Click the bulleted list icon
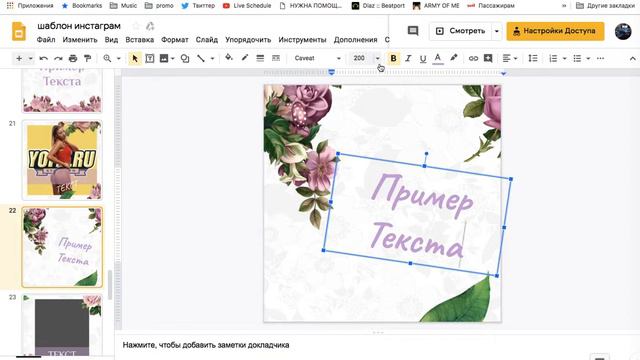Screen dimensions: 640x360 [x=577, y=58]
